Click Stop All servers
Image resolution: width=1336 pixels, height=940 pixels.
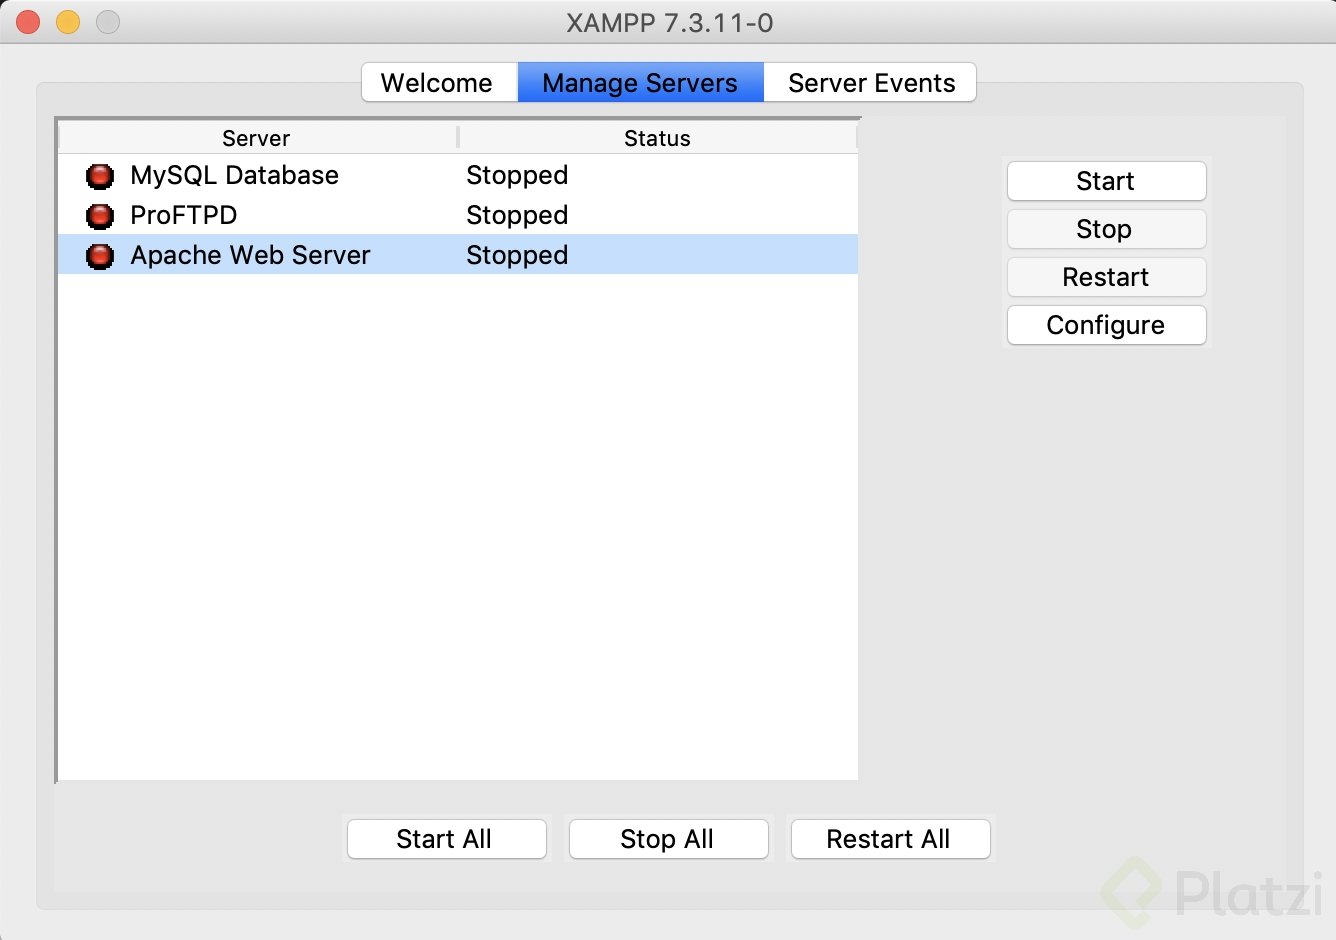point(668,839)
